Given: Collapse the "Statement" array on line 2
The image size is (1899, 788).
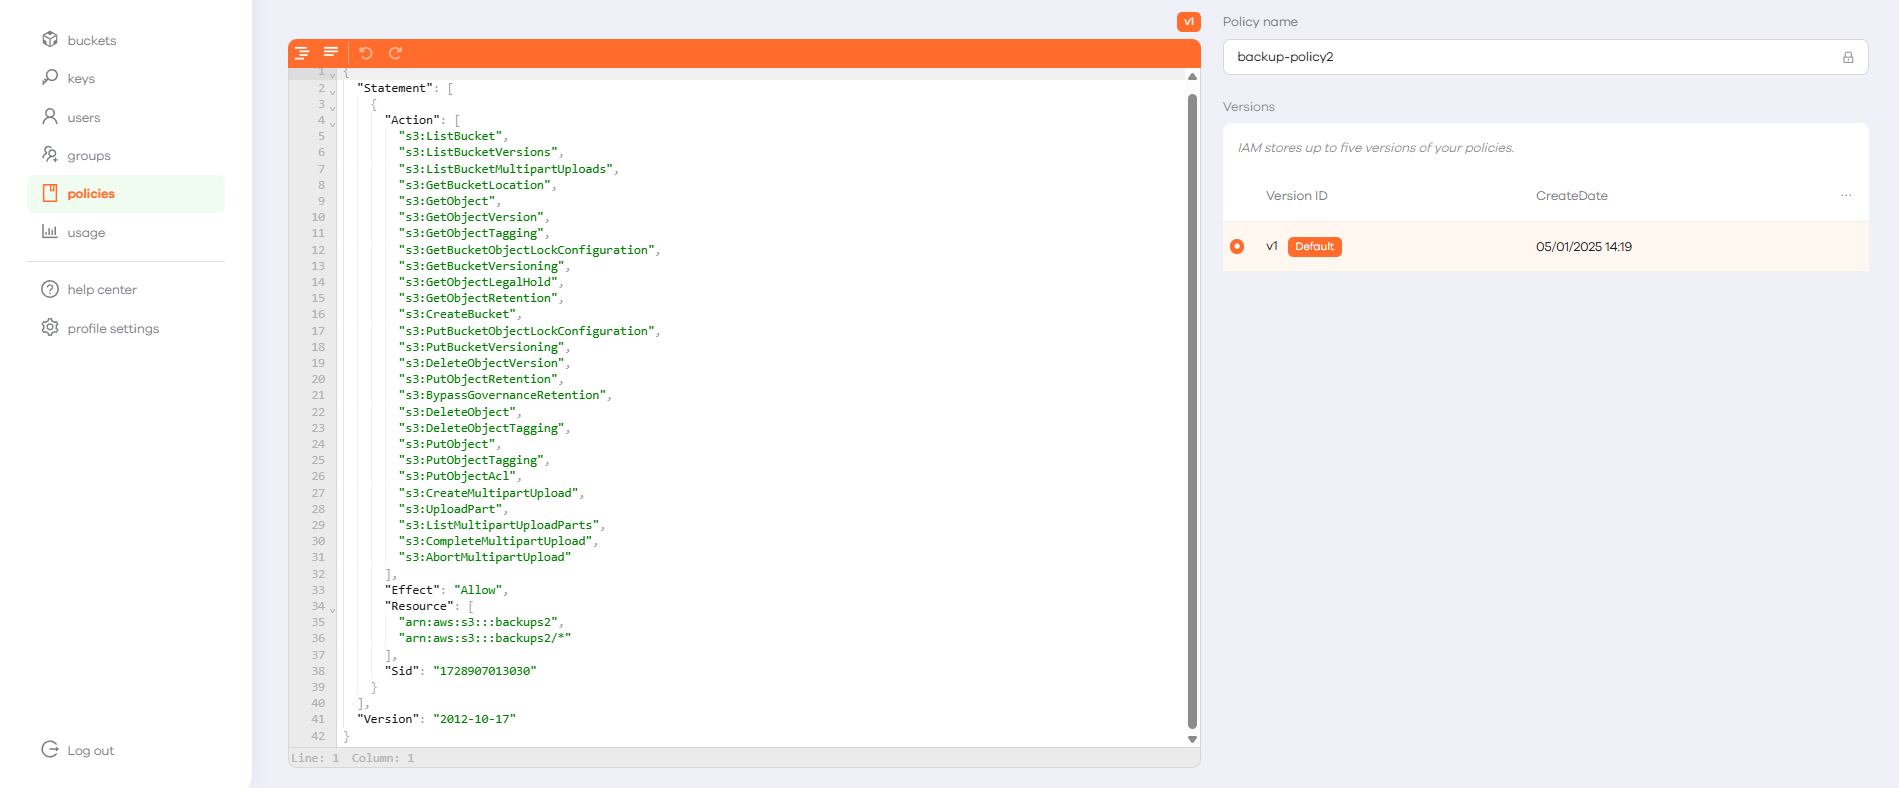Looking at the screenshot, I should click(333, 92).
